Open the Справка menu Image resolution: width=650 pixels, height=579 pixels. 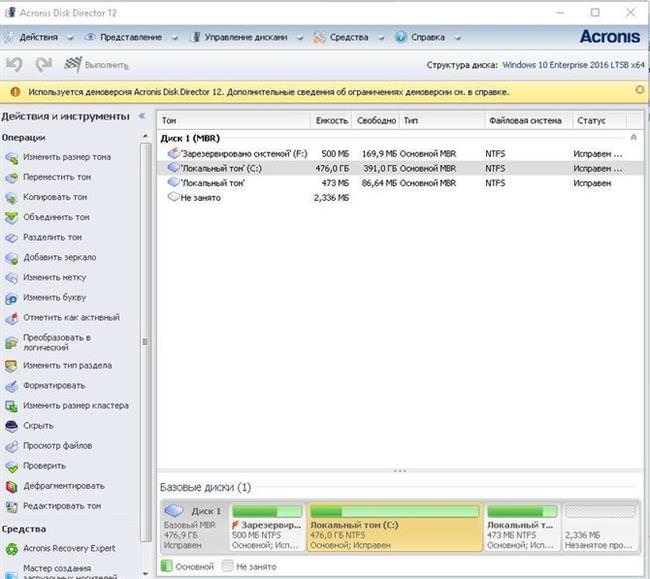pos(427,37)
